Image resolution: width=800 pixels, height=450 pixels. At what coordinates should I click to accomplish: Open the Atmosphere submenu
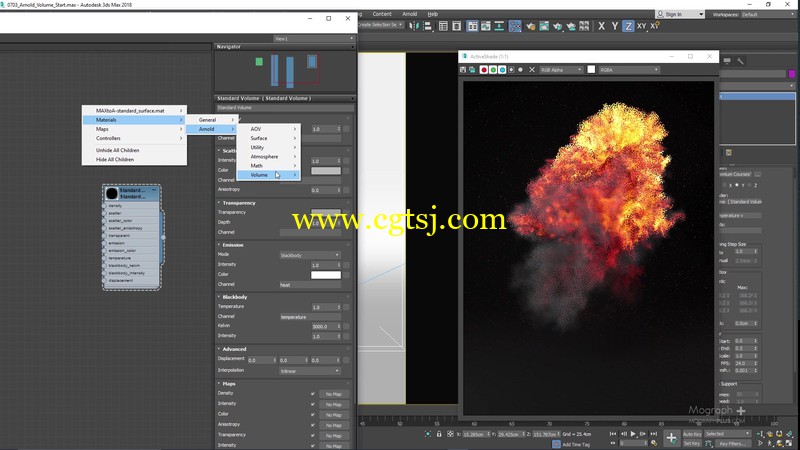(268, 157)
